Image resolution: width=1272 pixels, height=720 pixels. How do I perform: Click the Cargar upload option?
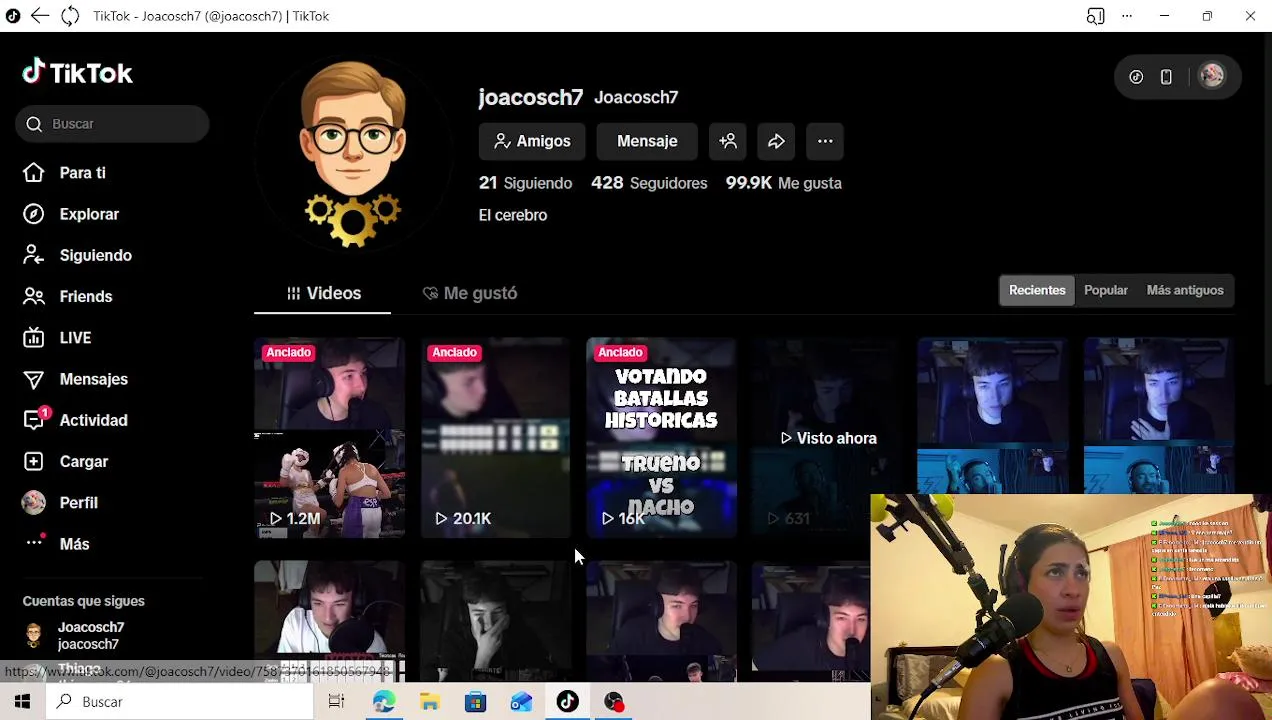tap(83, 461)
